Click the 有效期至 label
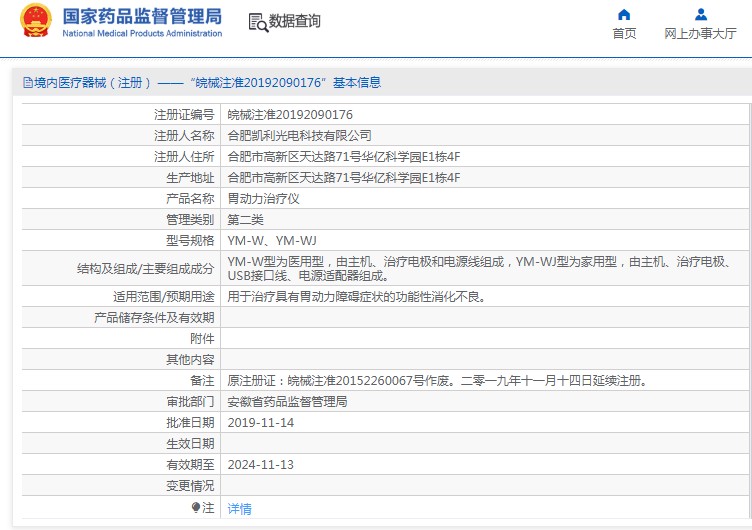Image resolution: width=752 pixels, height=530 pixels. [190, 465]
